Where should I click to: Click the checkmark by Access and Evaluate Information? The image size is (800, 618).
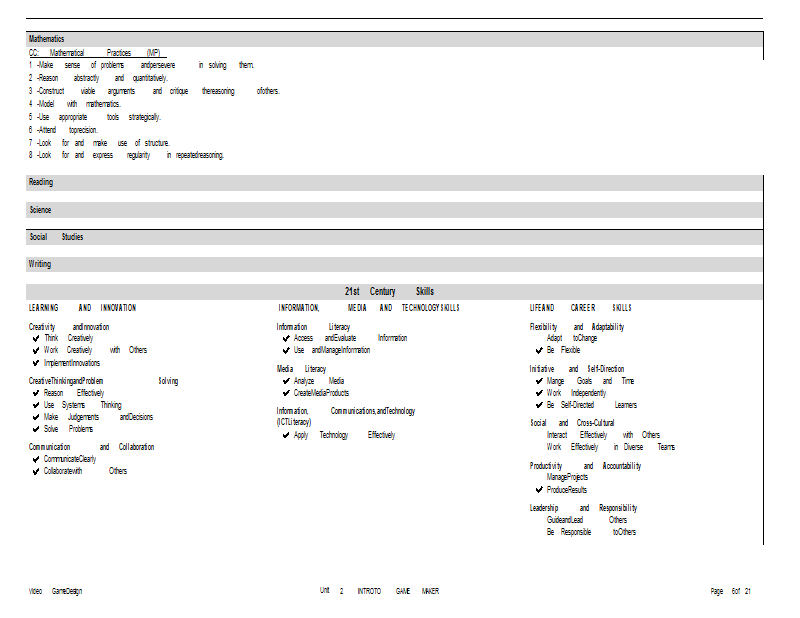coord(286,338)
